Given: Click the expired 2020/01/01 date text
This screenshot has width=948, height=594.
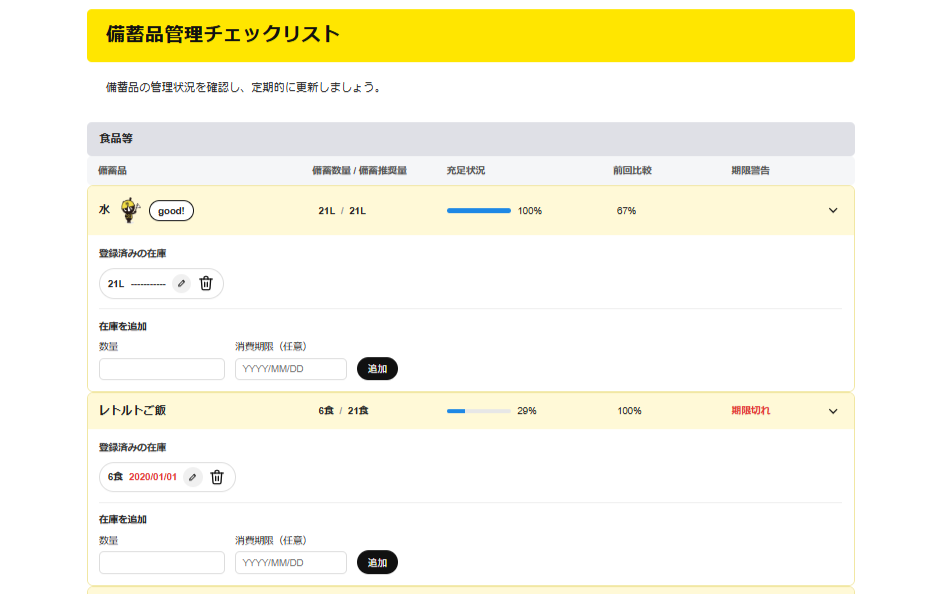Looking at the screenshot, I should (x=153, y=477).
